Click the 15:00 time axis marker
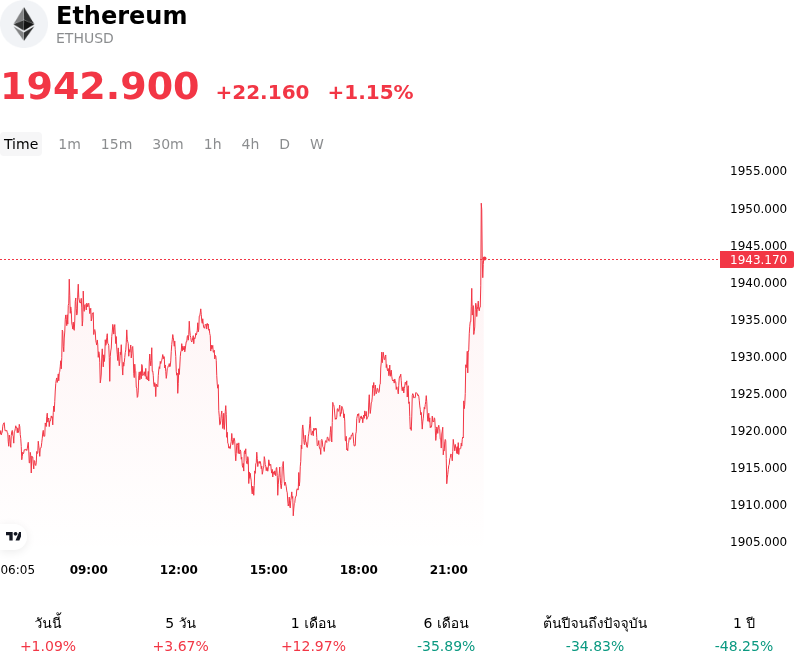Image resolution: width=800 pixels, height=666 pixels. pos(268,570)
